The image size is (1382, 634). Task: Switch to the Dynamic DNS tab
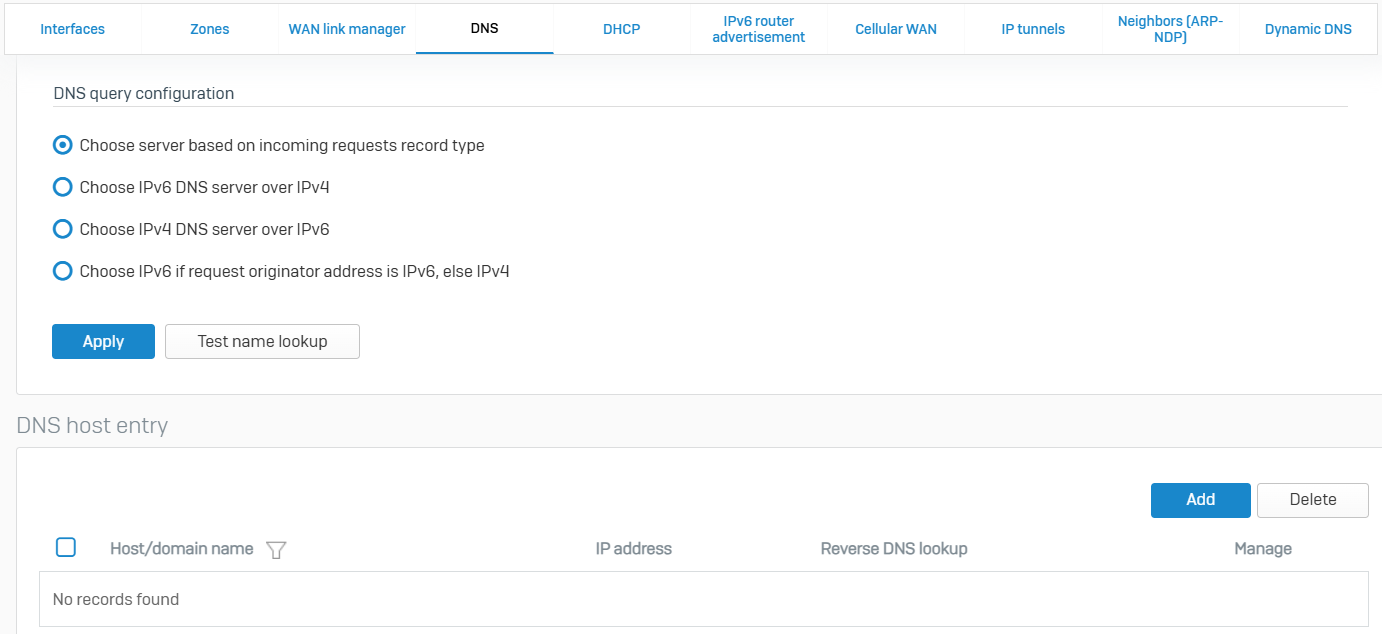coord(1307,29)
